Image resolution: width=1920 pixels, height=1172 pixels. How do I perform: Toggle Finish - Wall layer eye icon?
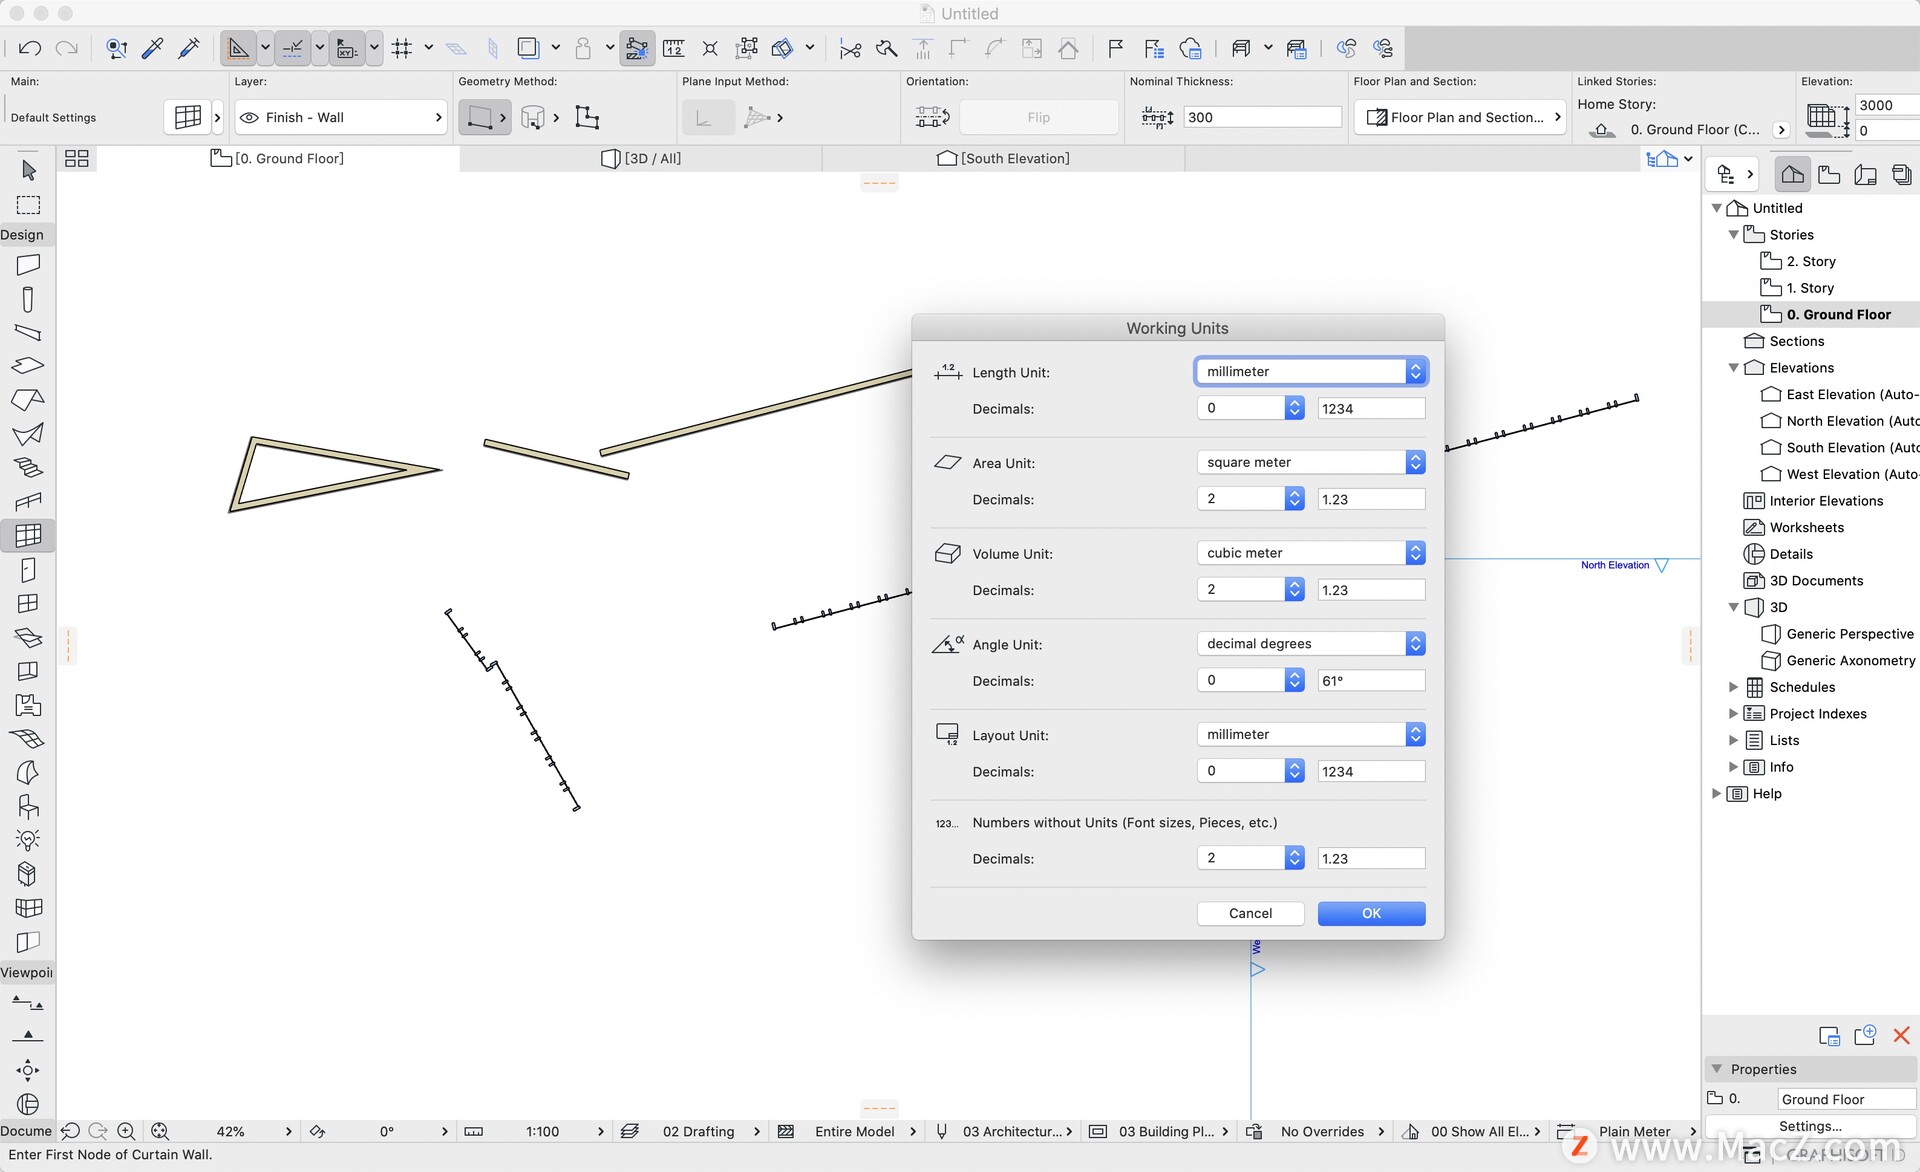tap(250, 118)
